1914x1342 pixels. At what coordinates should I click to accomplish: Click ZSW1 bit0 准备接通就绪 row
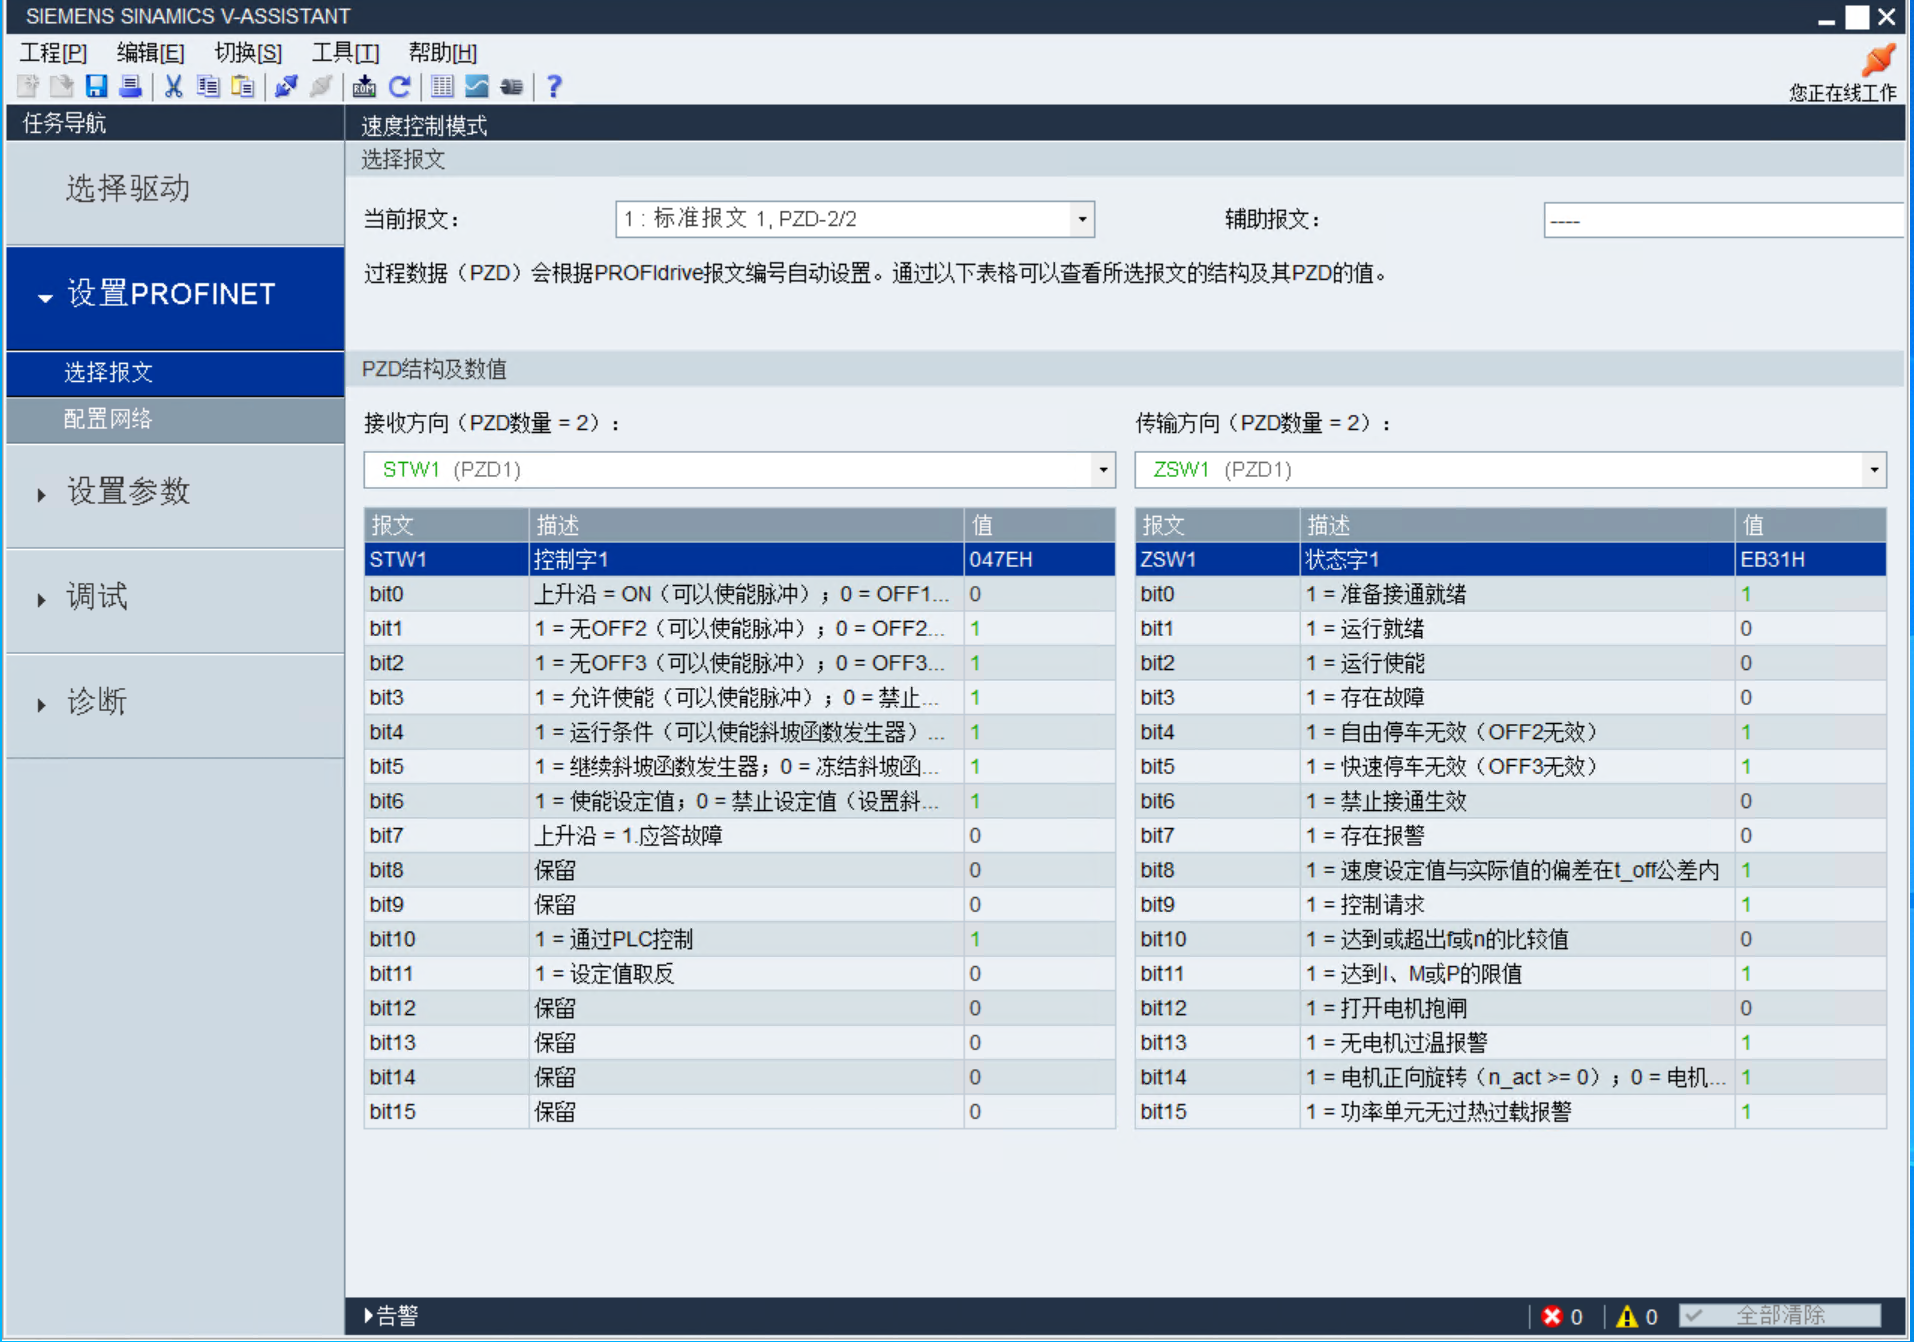point(1510,594)
